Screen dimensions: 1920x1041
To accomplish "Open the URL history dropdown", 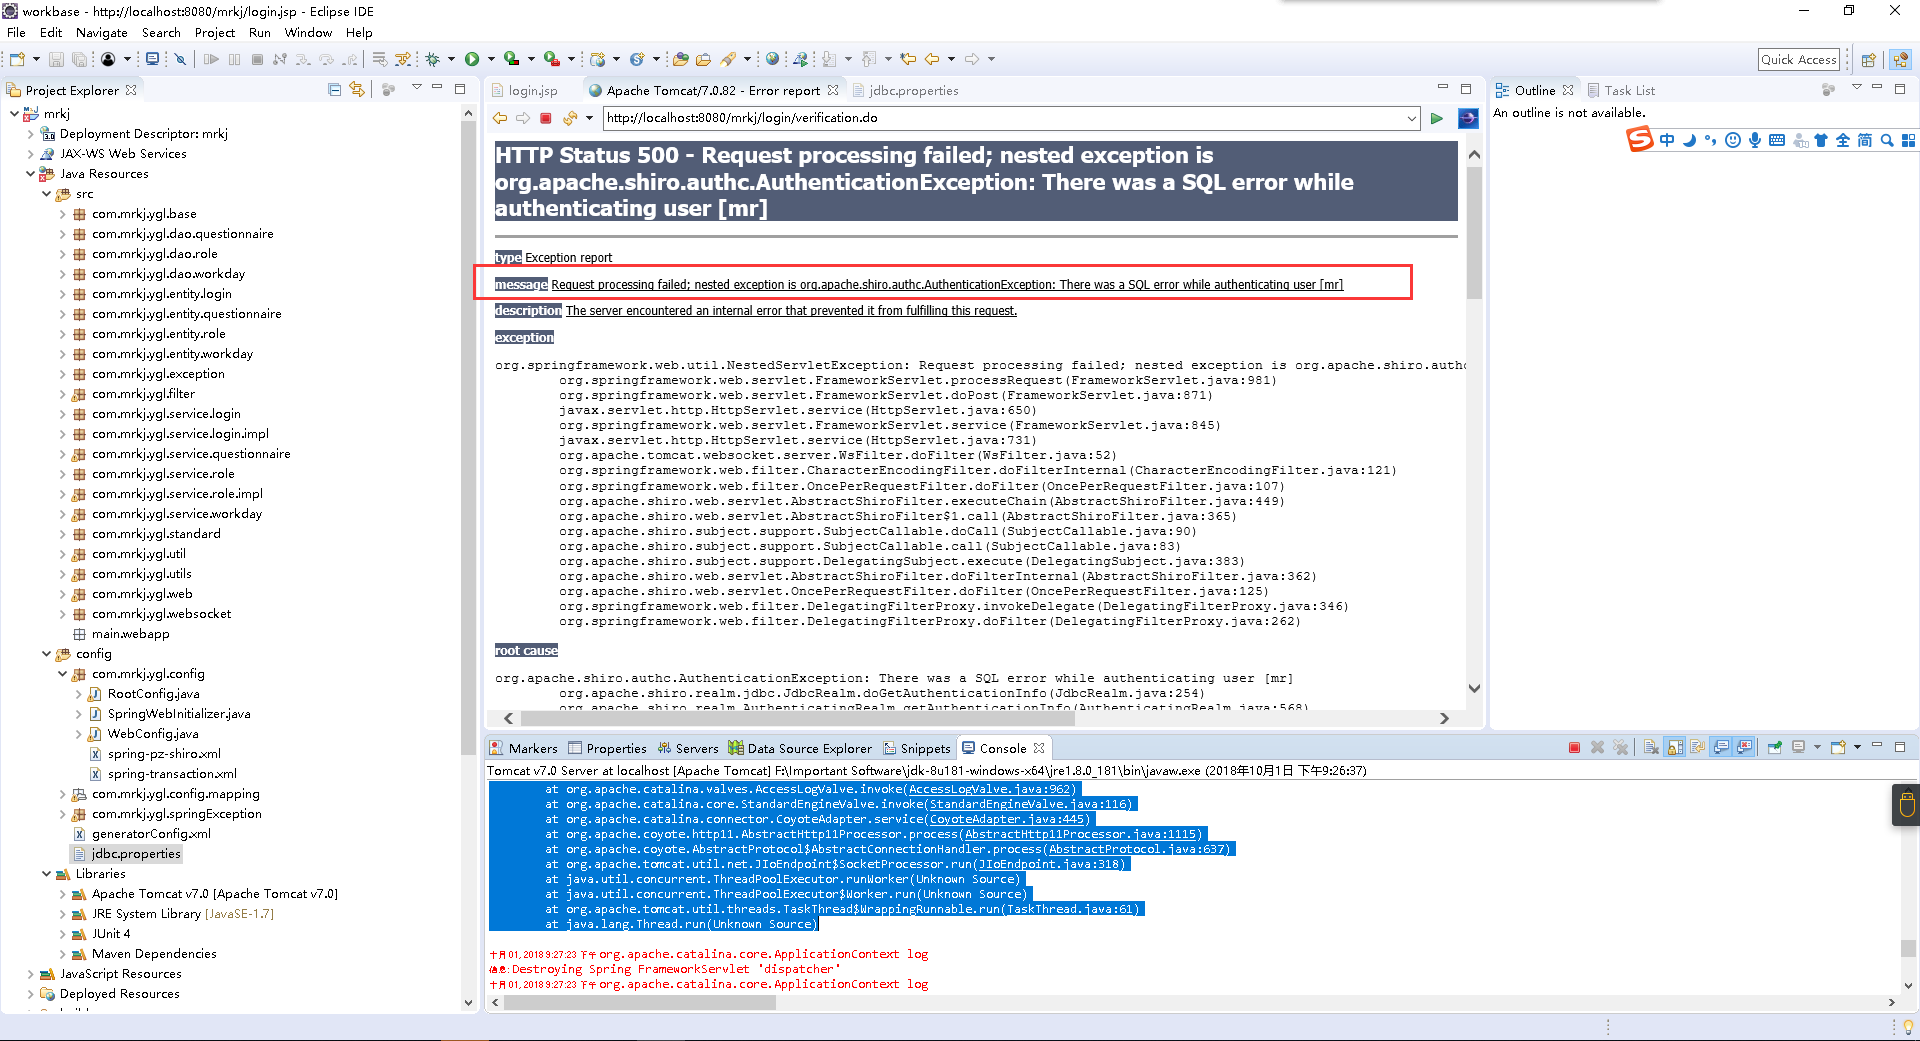I will point(1411,118).
